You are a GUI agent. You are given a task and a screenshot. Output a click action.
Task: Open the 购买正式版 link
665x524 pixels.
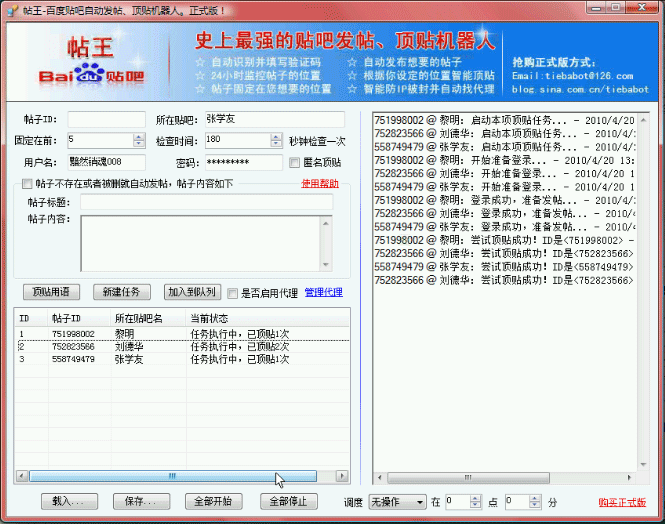622,502
